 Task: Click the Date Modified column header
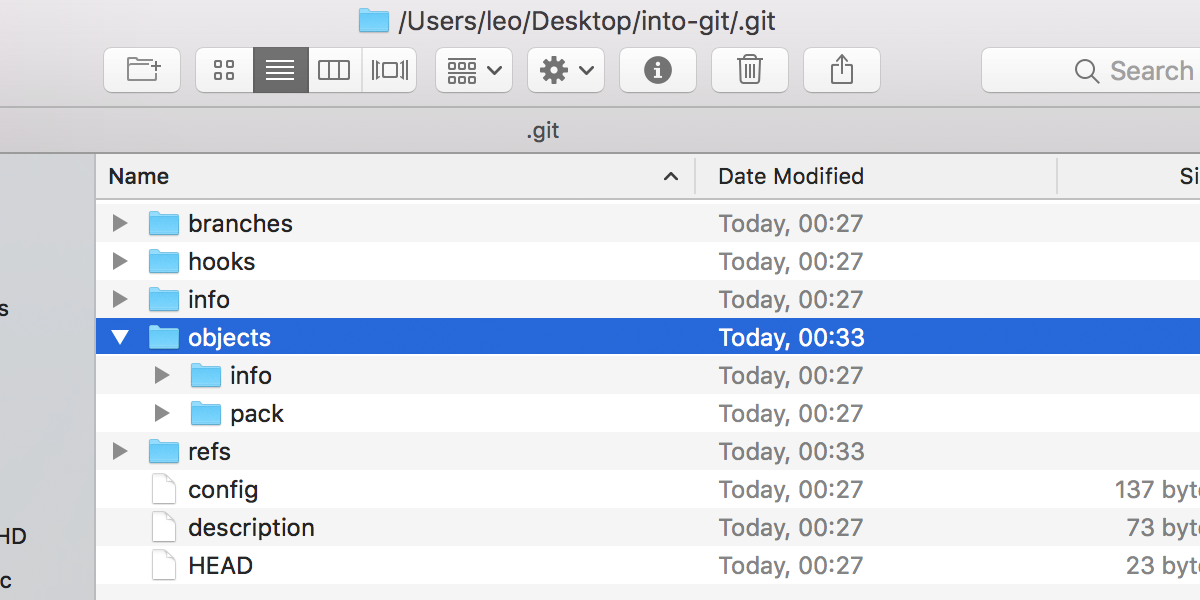790,176
